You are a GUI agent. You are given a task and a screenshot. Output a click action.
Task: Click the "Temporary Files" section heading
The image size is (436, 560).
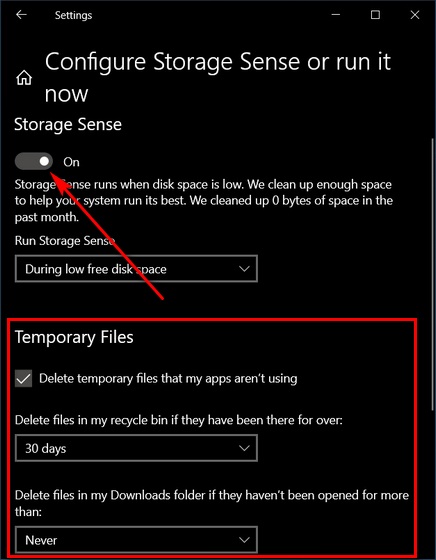coord(74,338)
